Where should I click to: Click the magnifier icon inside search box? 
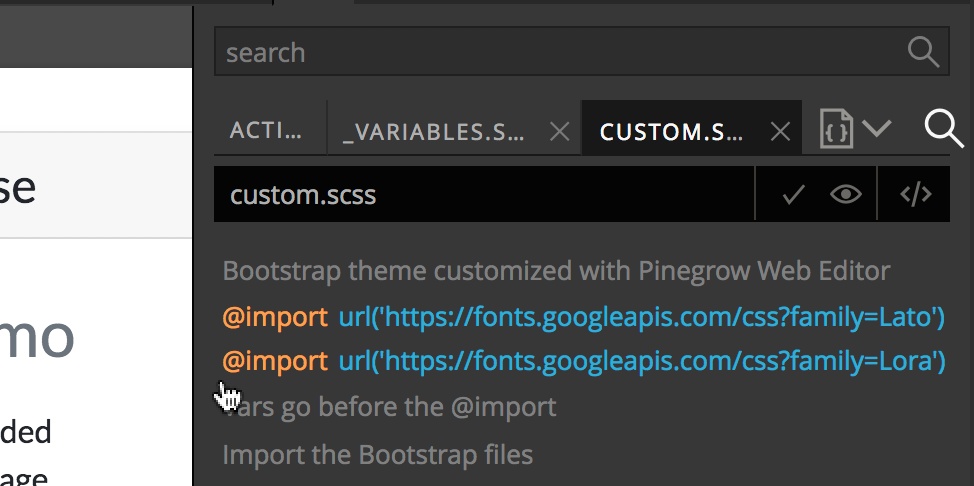point(922,52)
